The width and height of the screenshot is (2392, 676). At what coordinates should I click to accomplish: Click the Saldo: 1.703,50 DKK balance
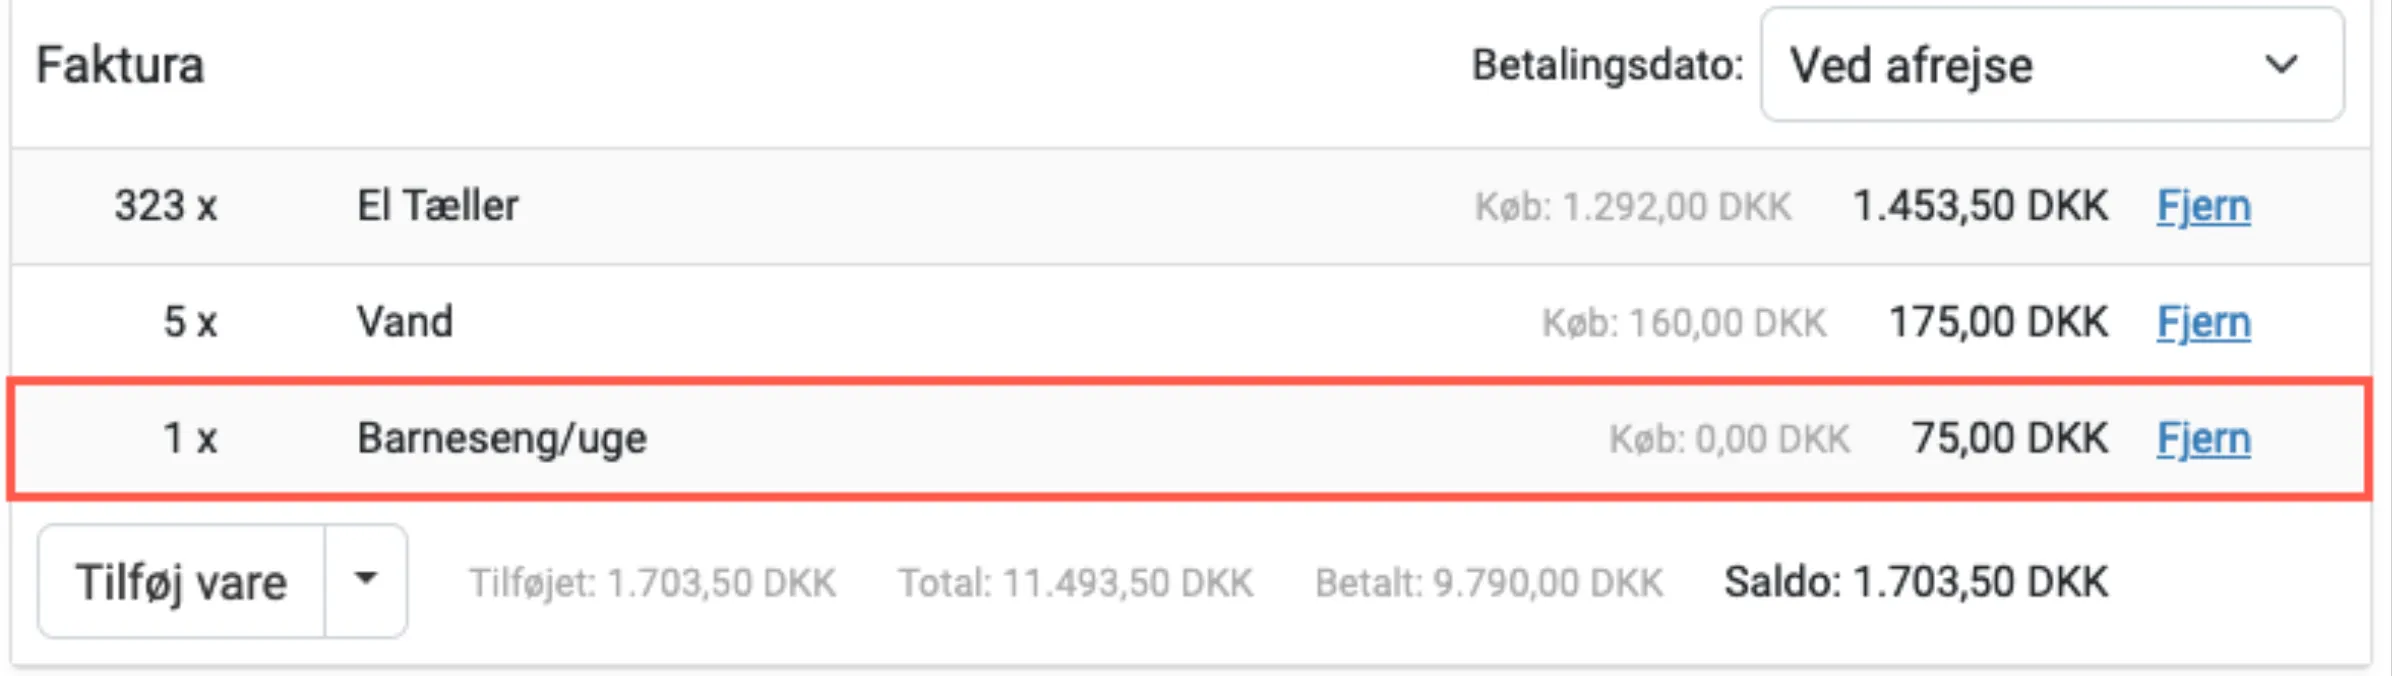point(1915,582)
